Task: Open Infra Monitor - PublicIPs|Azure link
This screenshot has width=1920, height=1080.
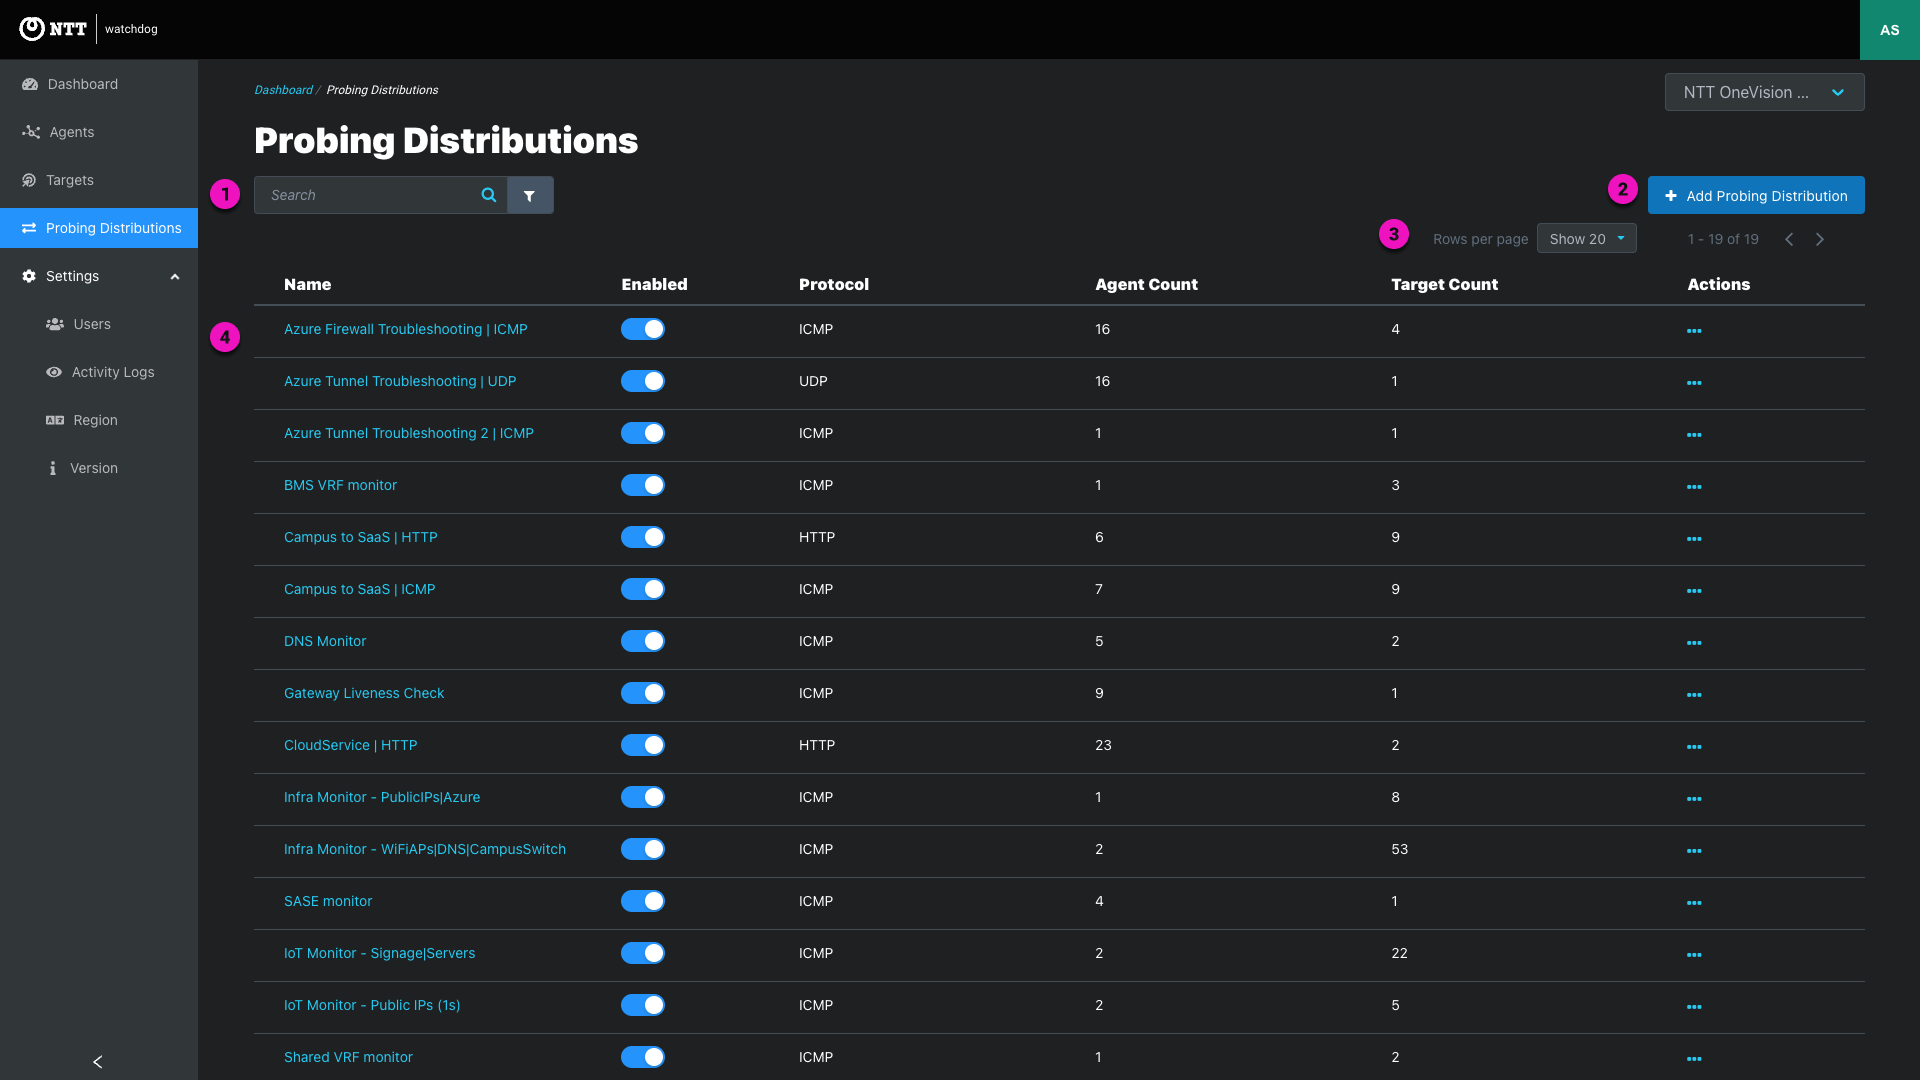Action: coord(382,797)
